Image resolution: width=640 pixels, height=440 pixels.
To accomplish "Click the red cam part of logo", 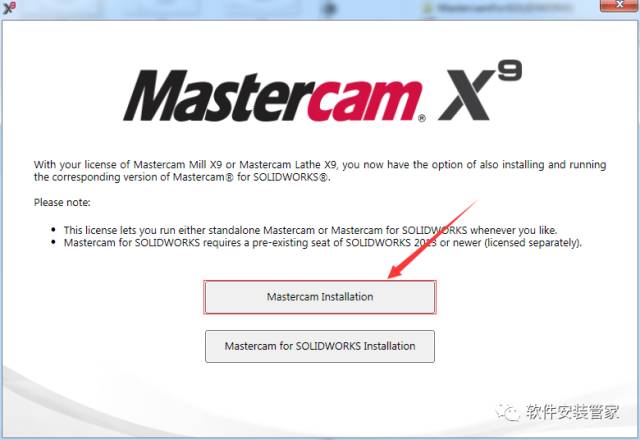I will pos(365,100).
